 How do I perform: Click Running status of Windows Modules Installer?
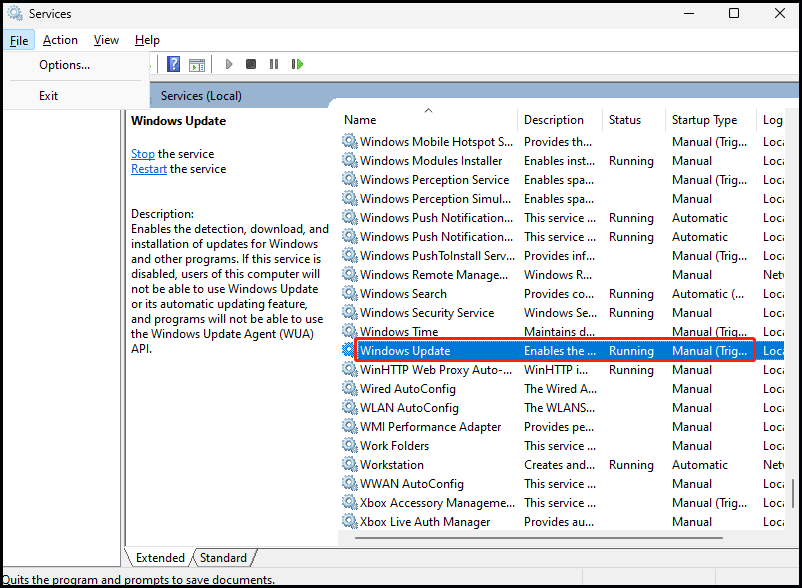pyautogui.click(x=631, y=161)
